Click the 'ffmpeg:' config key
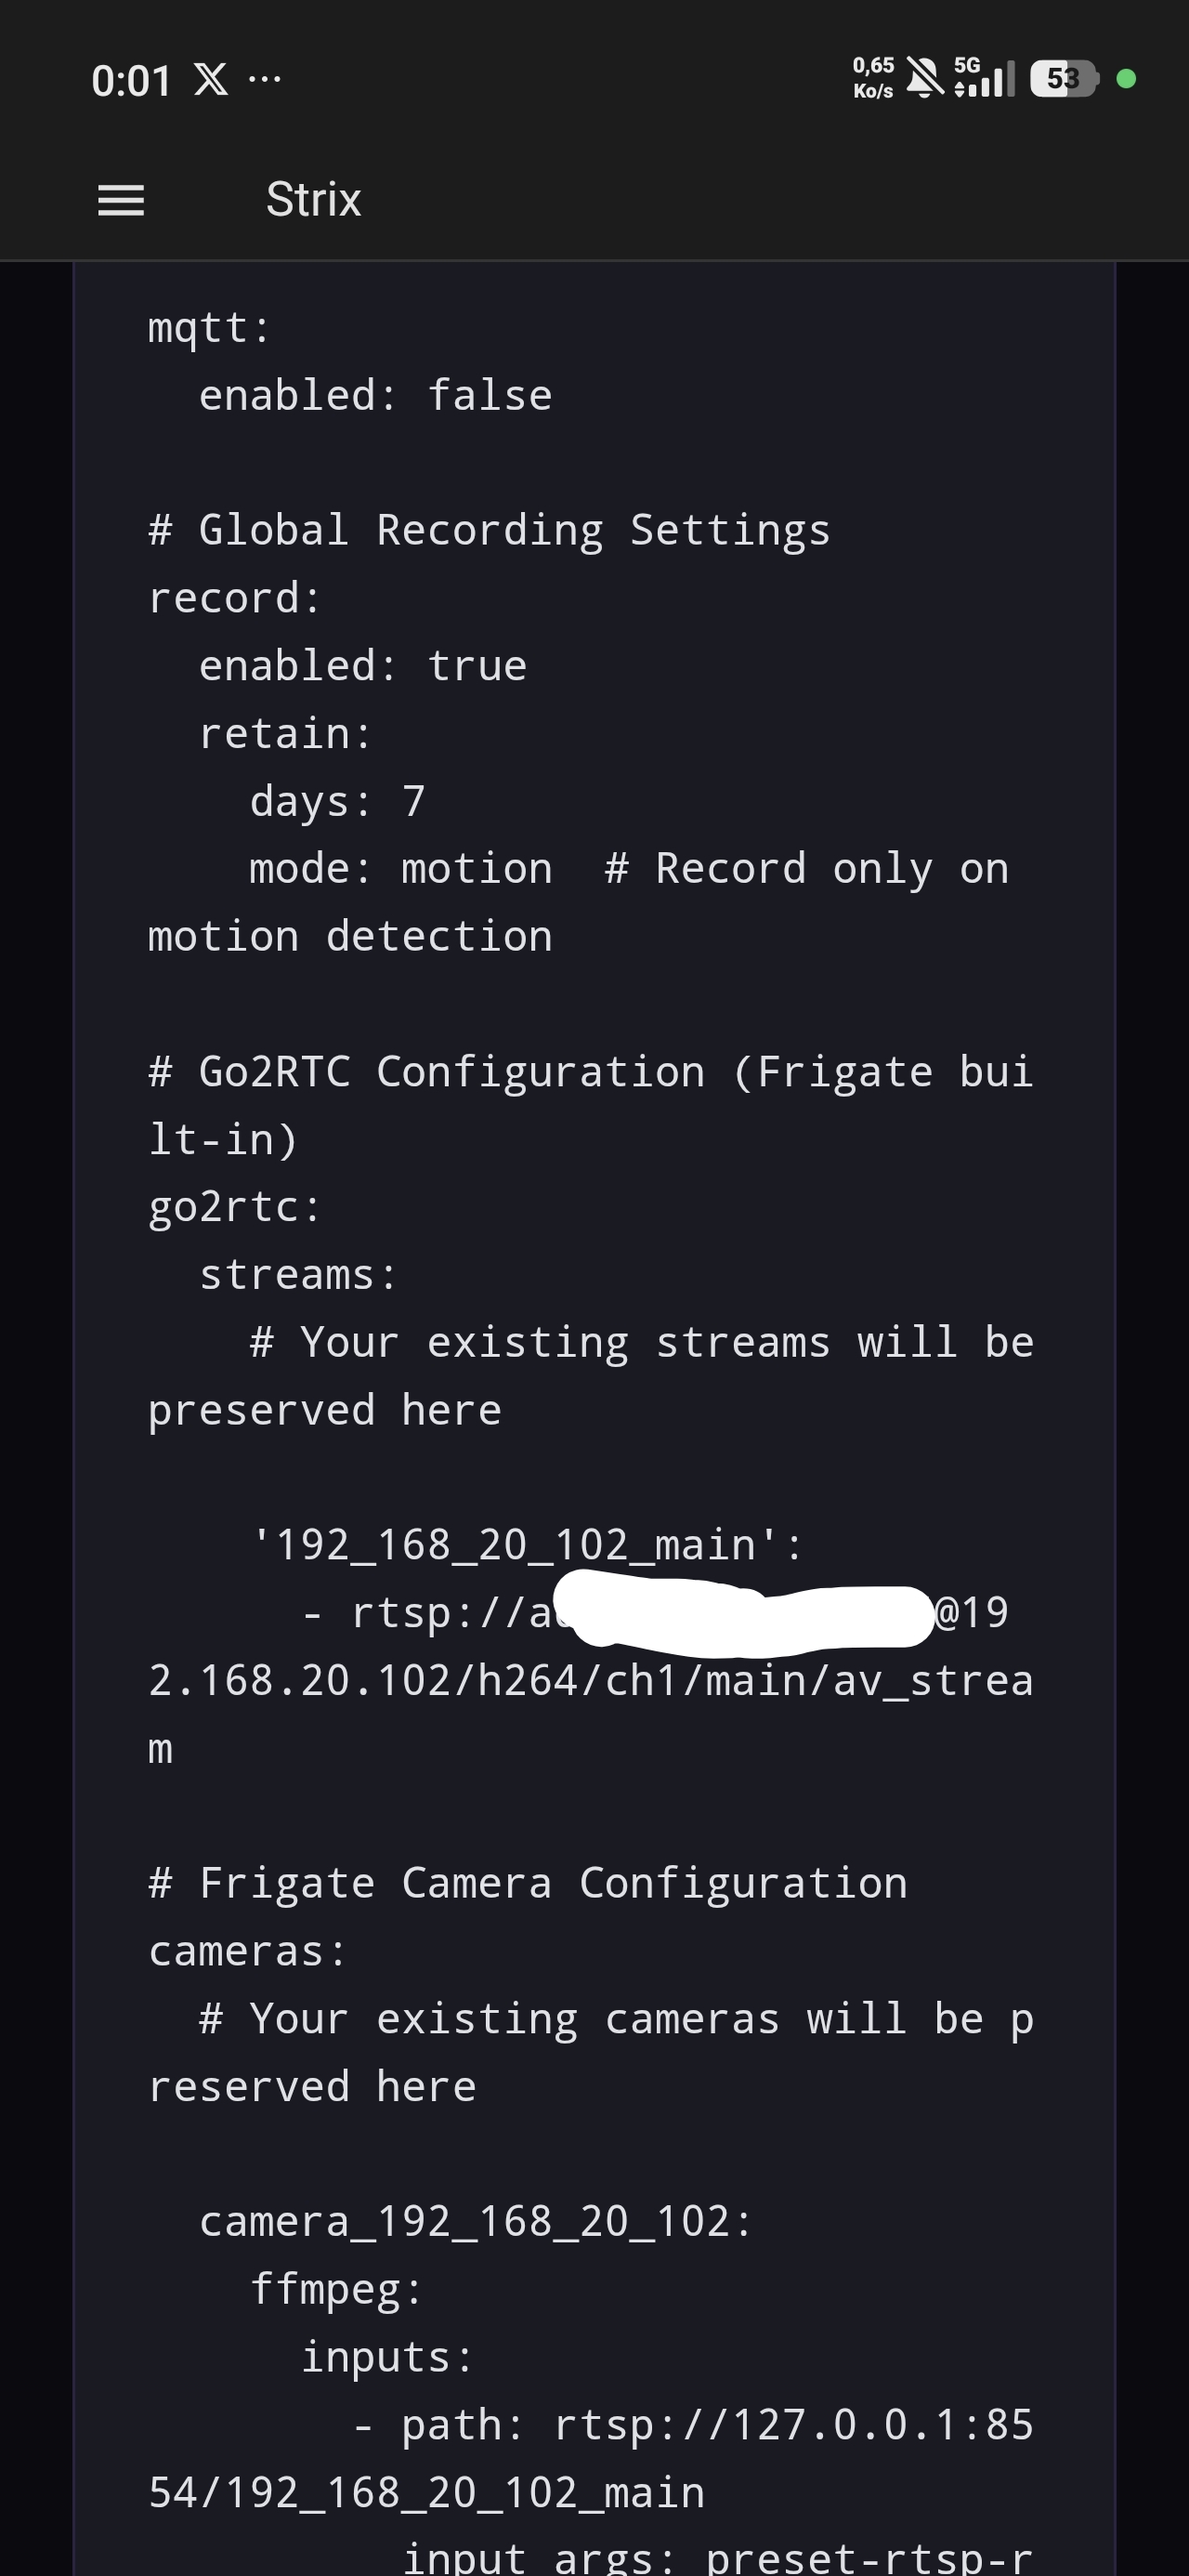The image size is (1189, 2576). point(336,2289)
